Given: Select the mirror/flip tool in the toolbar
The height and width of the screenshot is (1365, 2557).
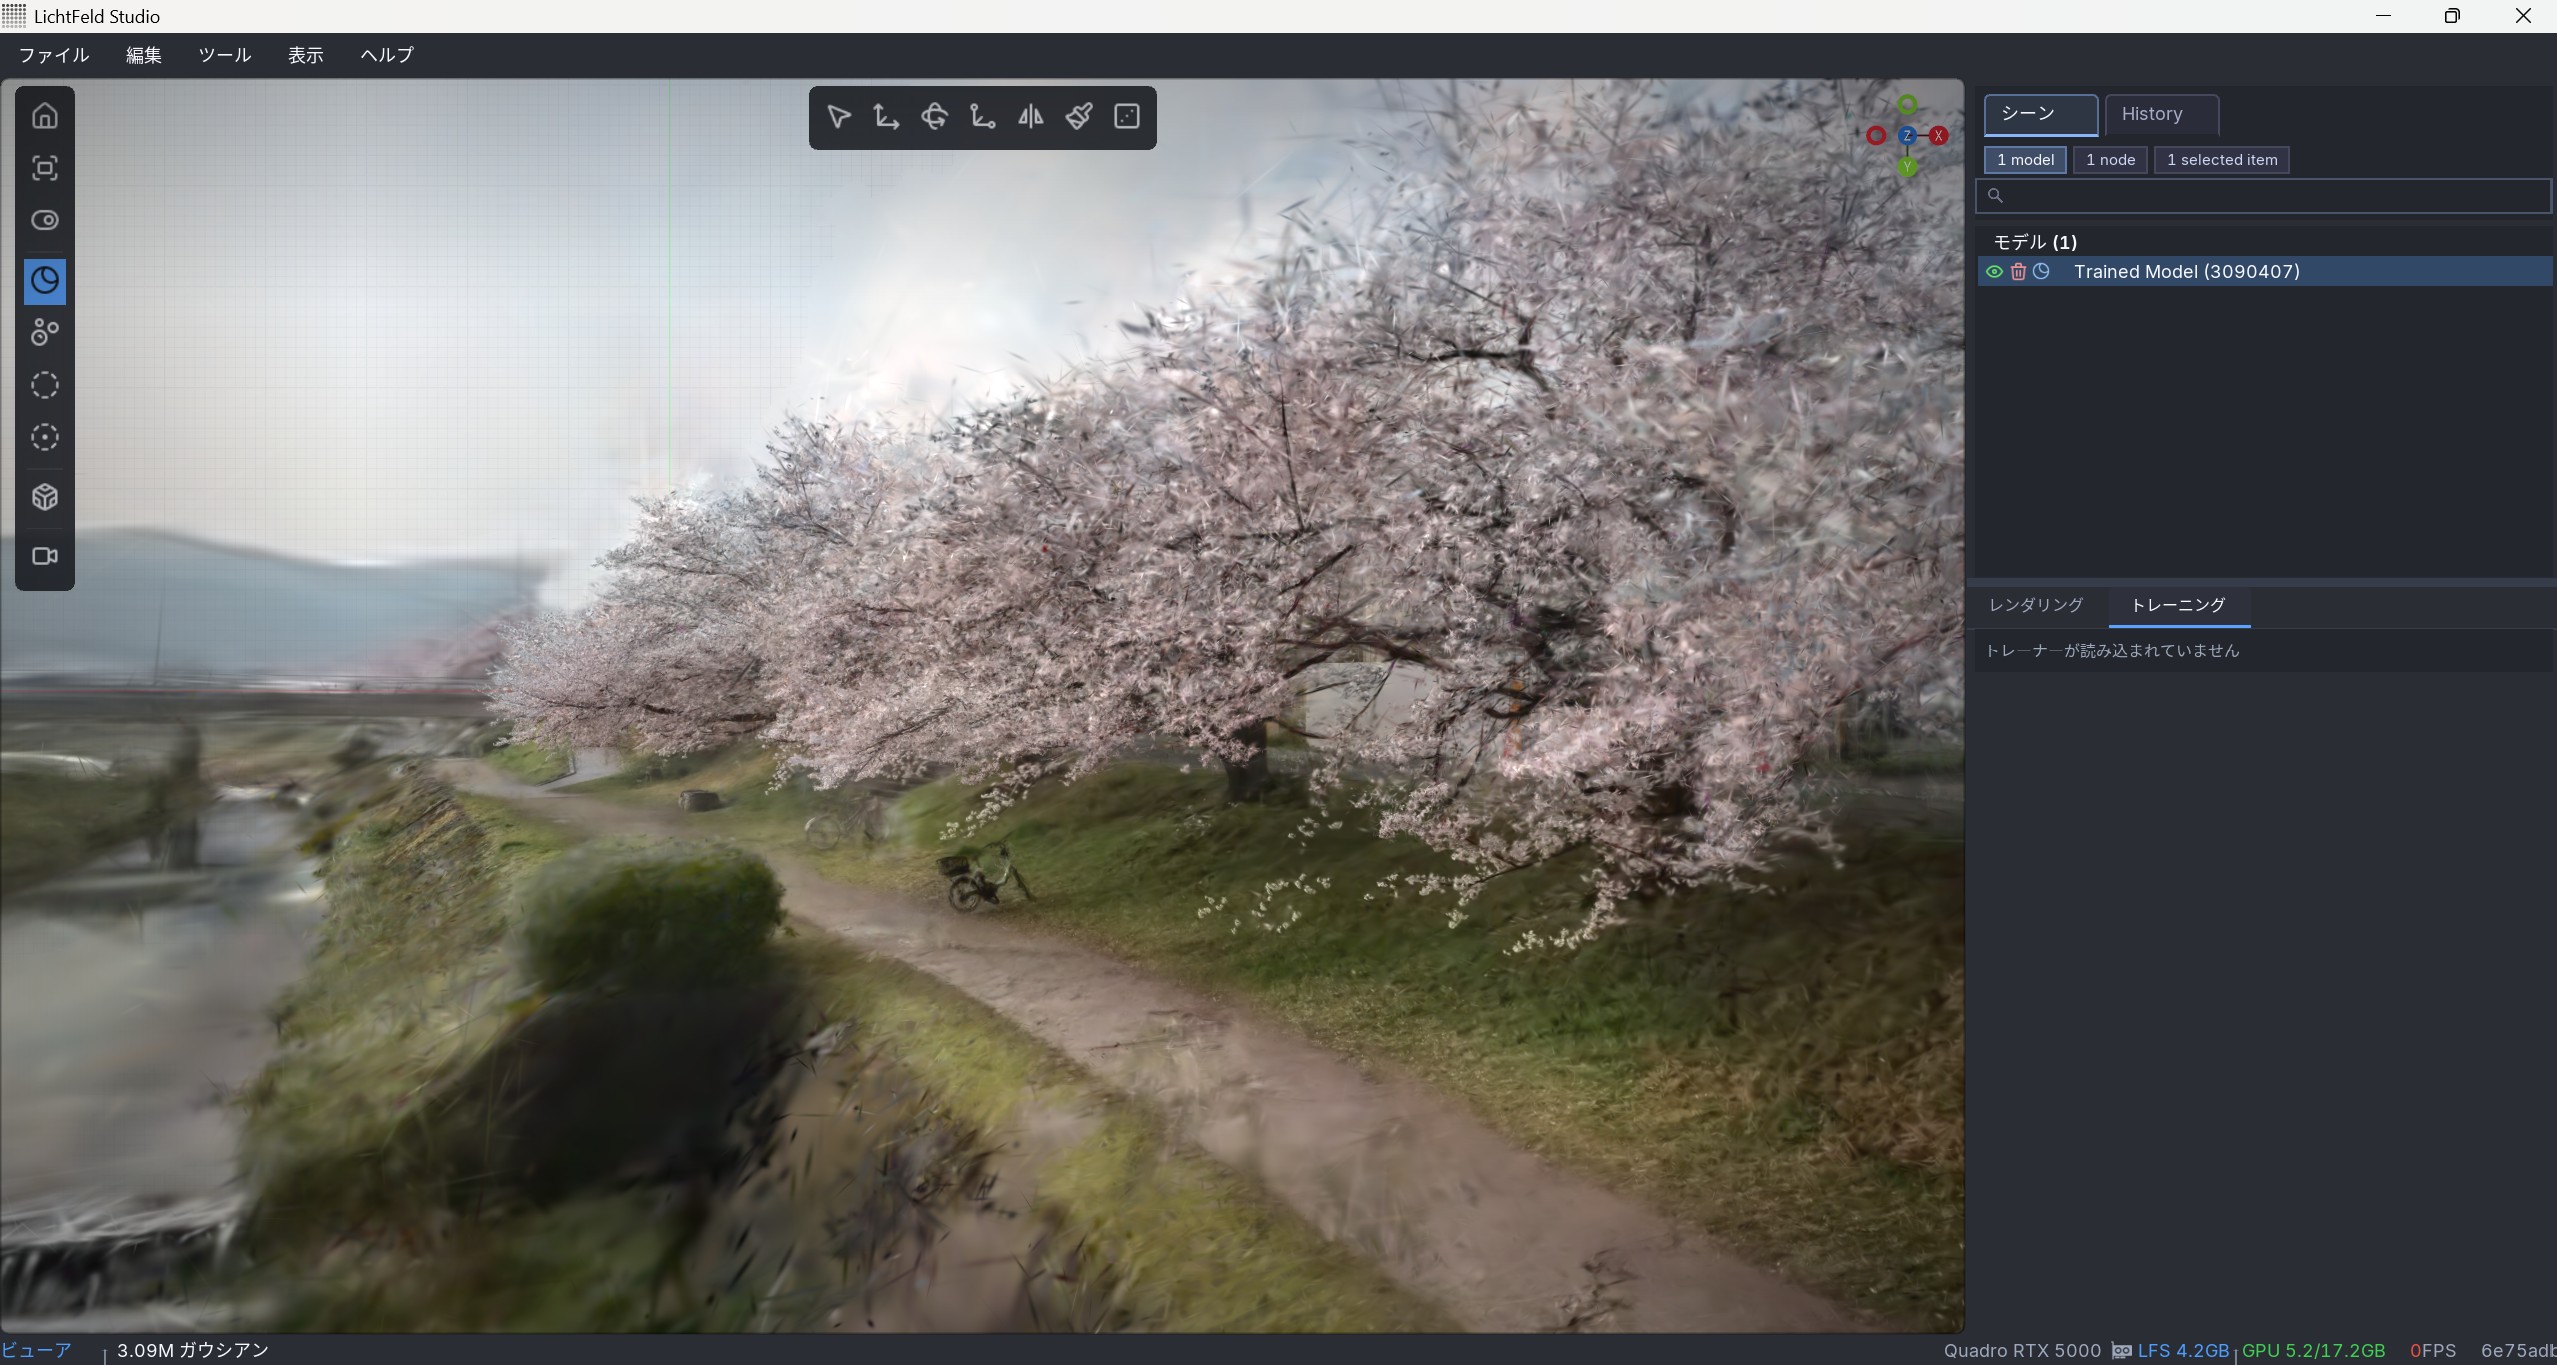Looking at the screenshot, I should coord(1030,117).
